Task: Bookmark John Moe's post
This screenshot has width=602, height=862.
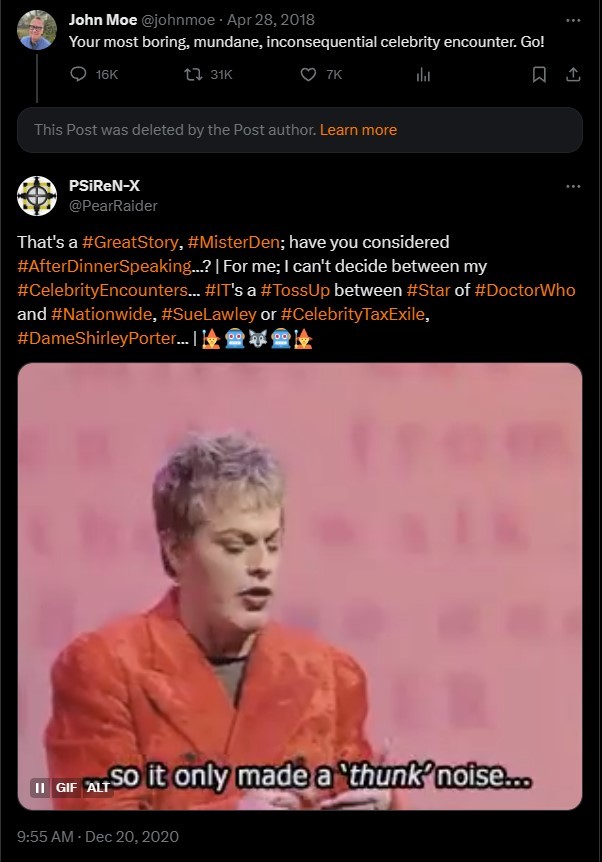Action: (539, 74)
